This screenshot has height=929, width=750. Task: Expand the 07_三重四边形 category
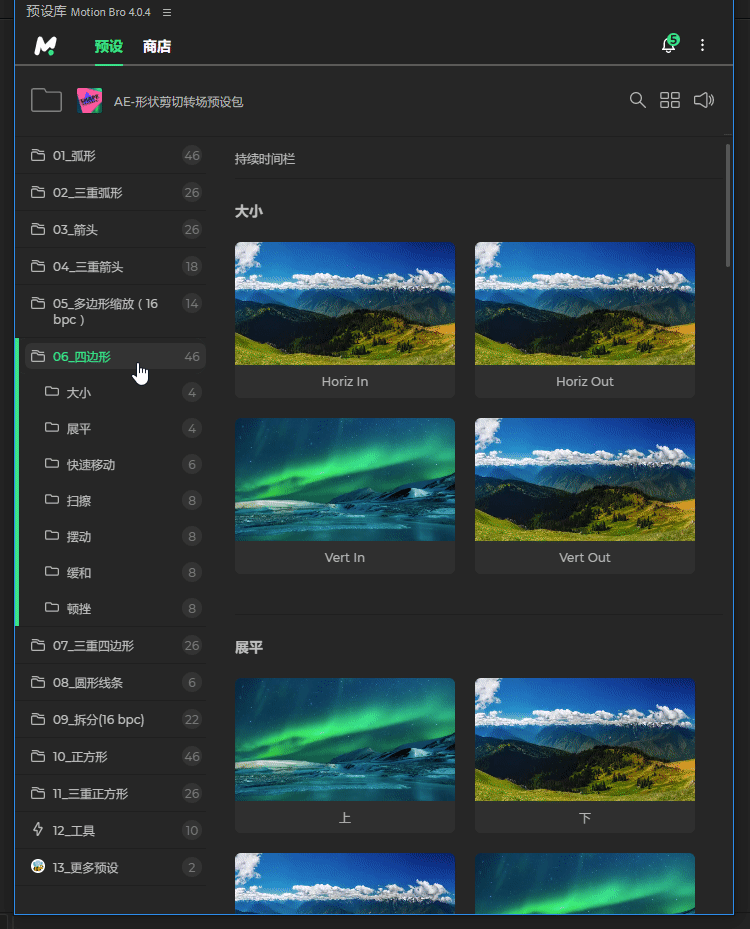point(111,645)
